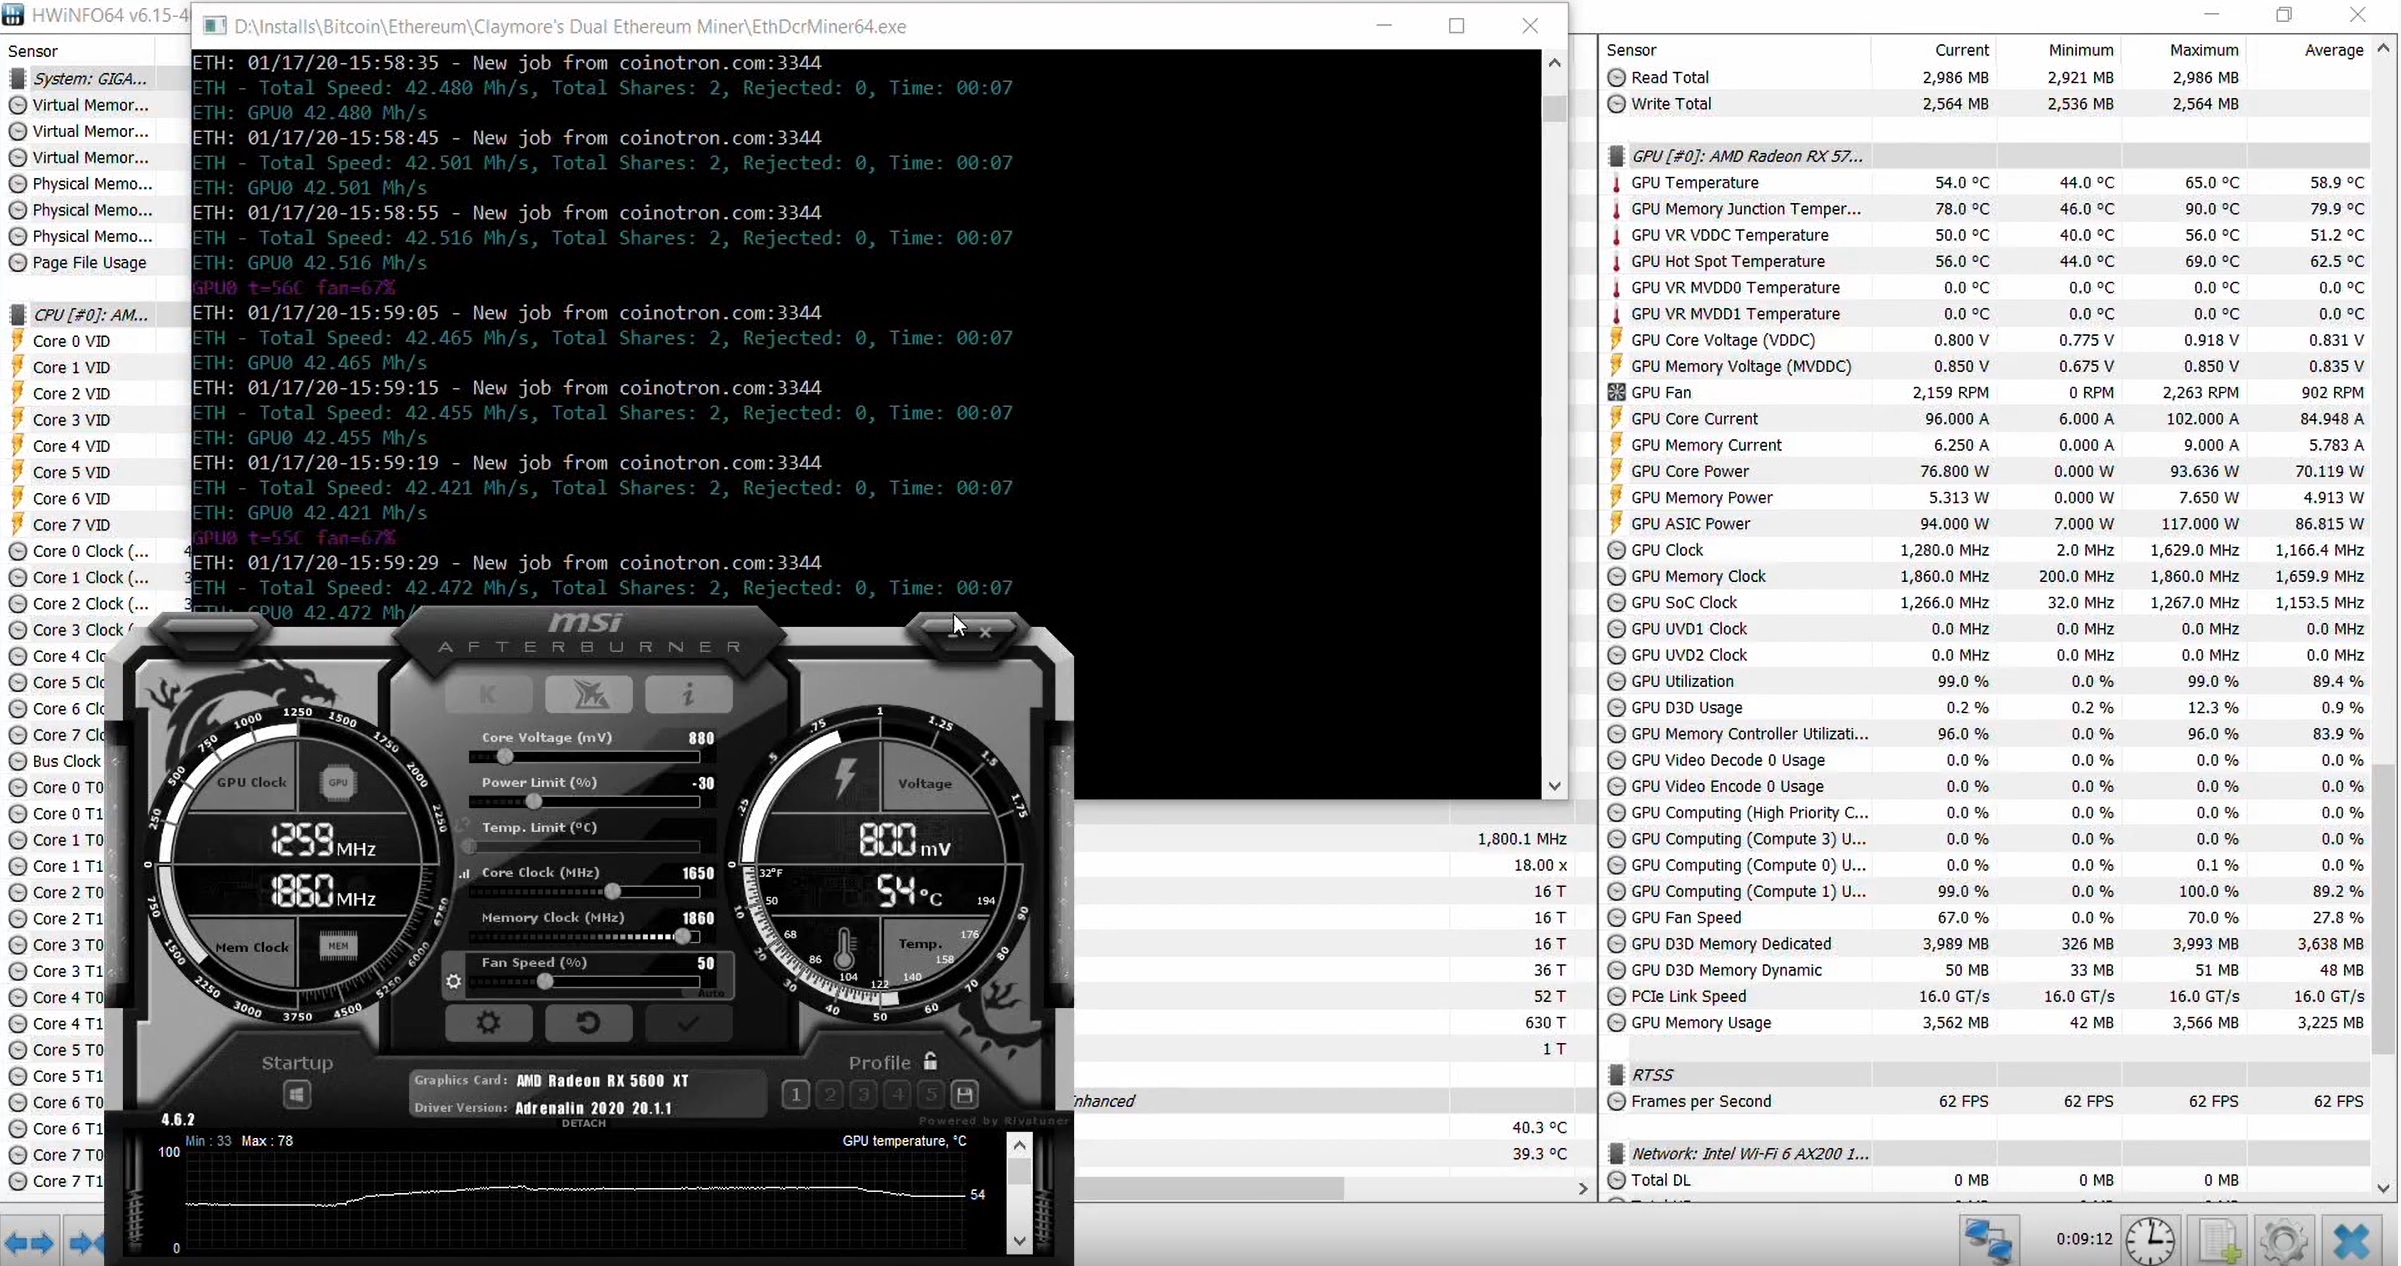Open Afterburner settings gear button

coord(488,1023)
